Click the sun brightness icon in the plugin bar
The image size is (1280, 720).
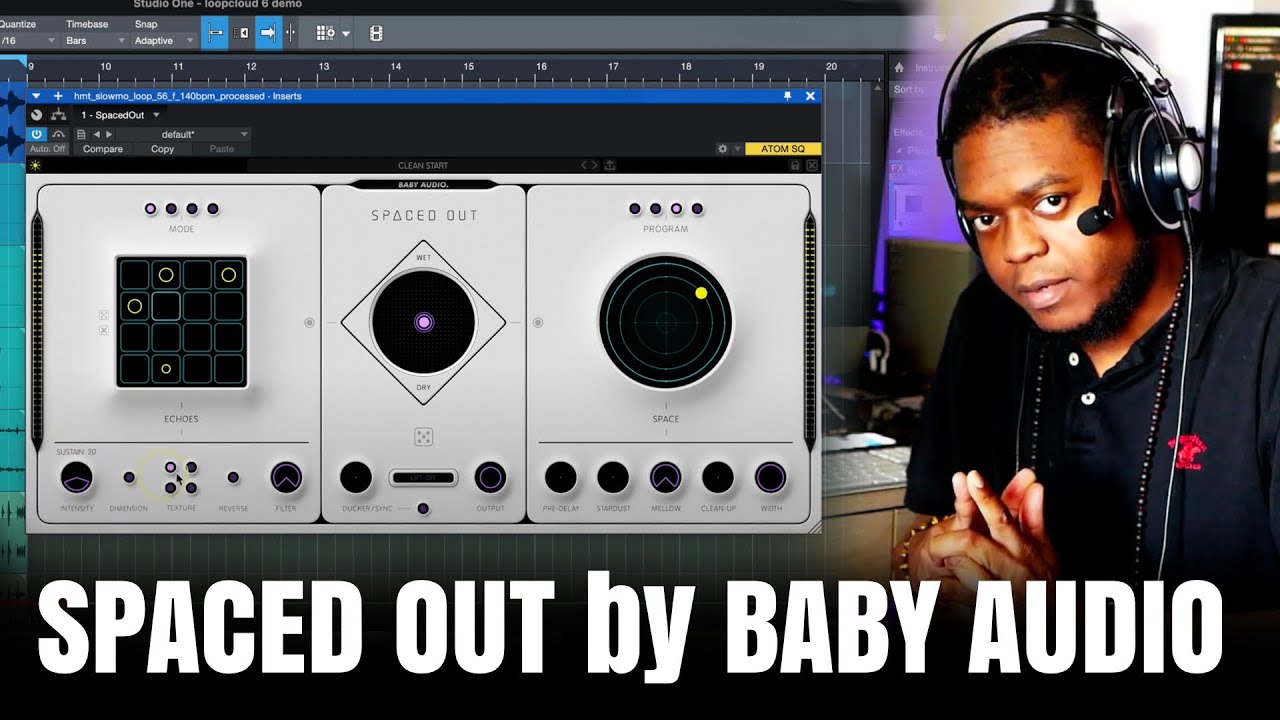click(35, 165)
